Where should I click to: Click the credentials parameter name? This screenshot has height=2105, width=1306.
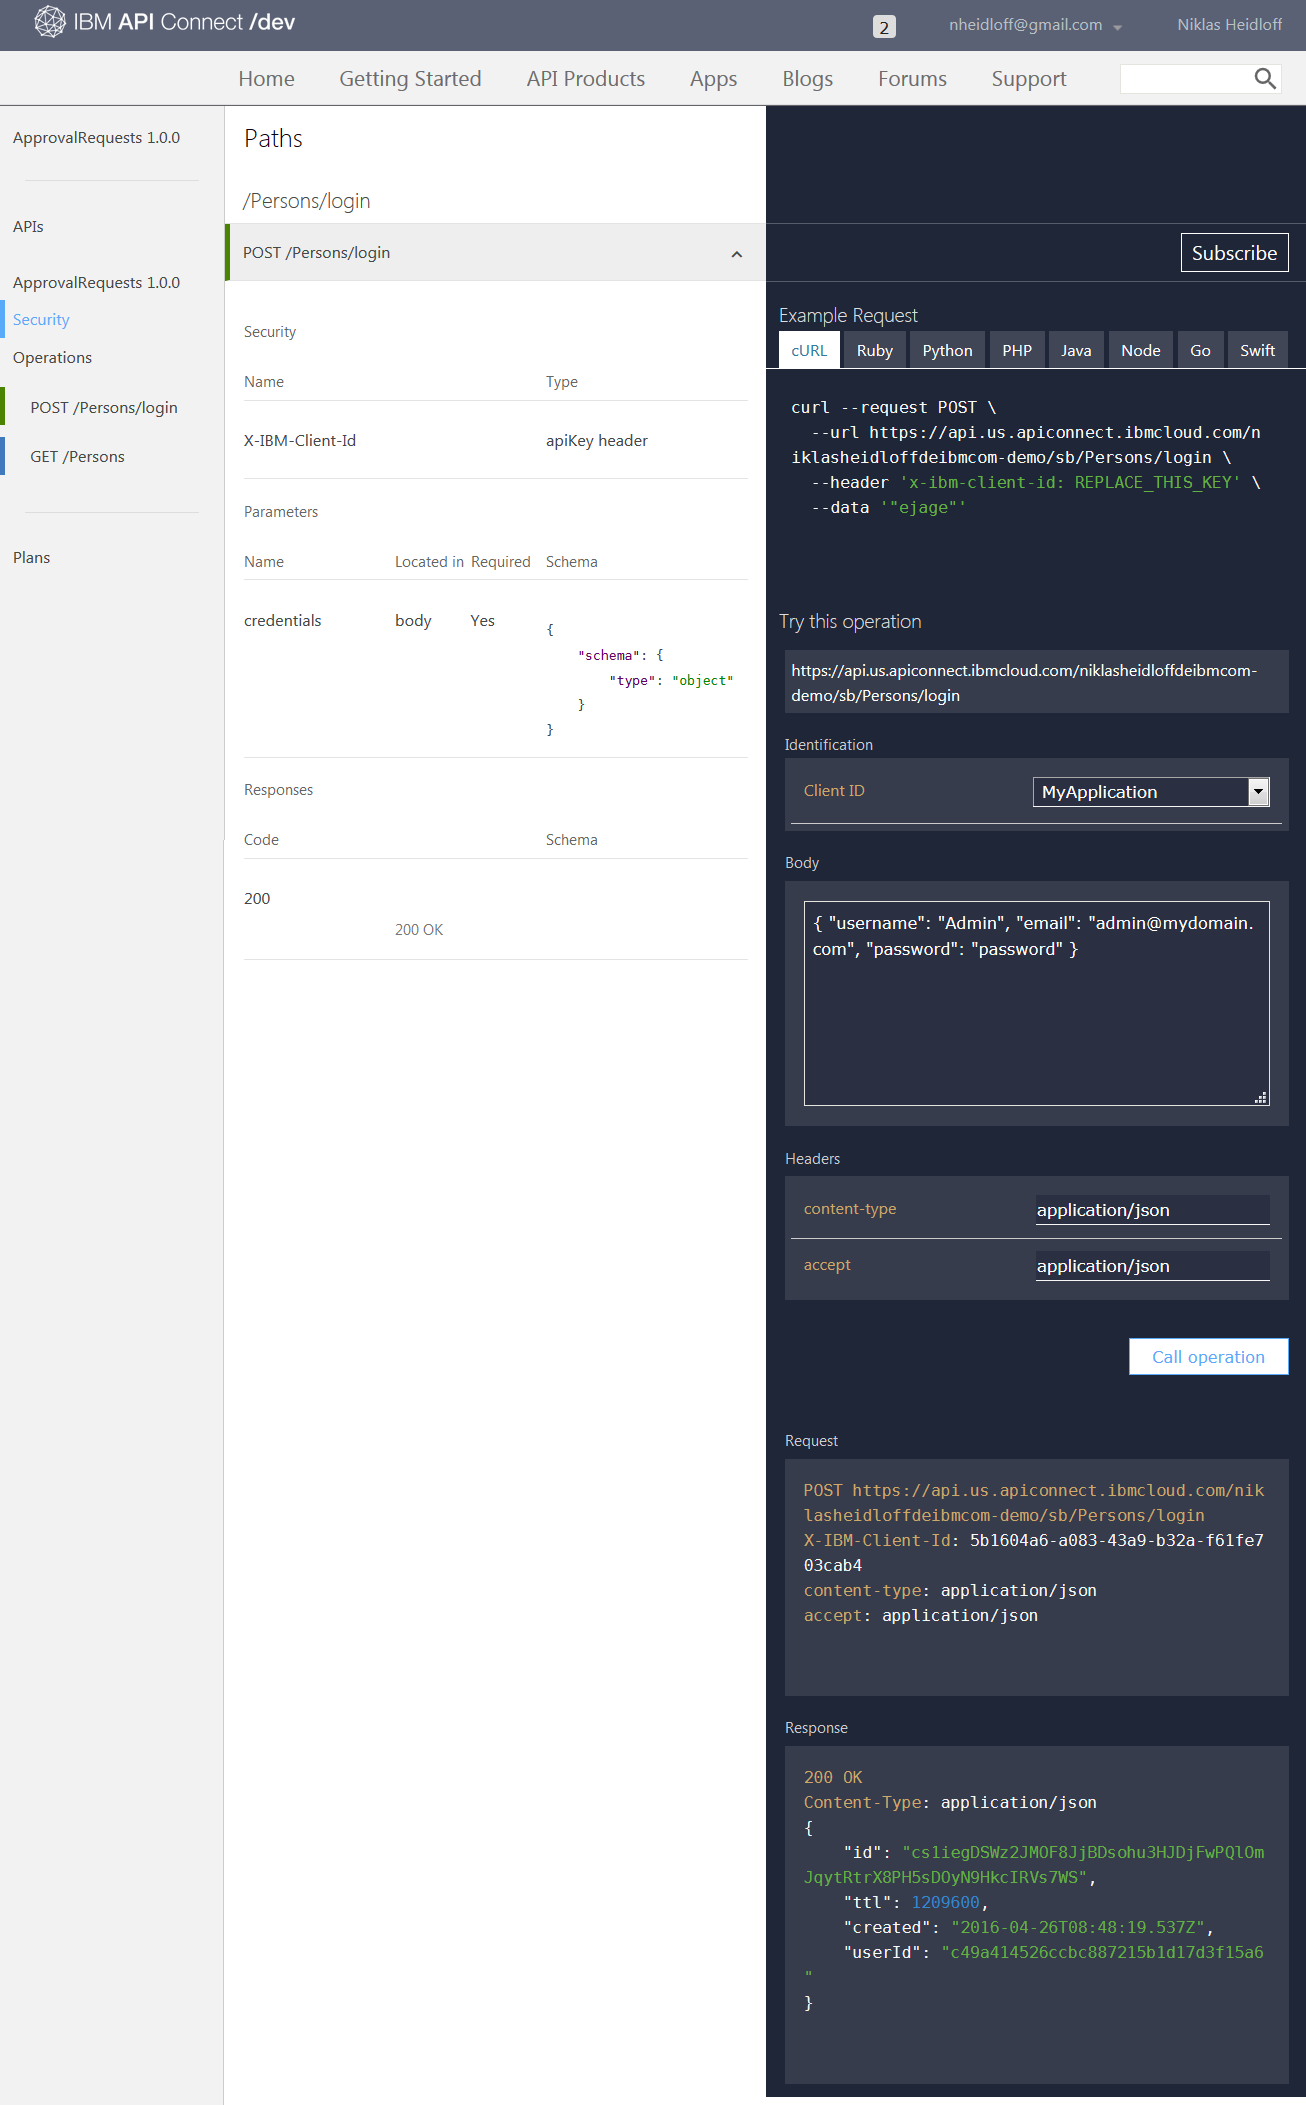point(283,621)
